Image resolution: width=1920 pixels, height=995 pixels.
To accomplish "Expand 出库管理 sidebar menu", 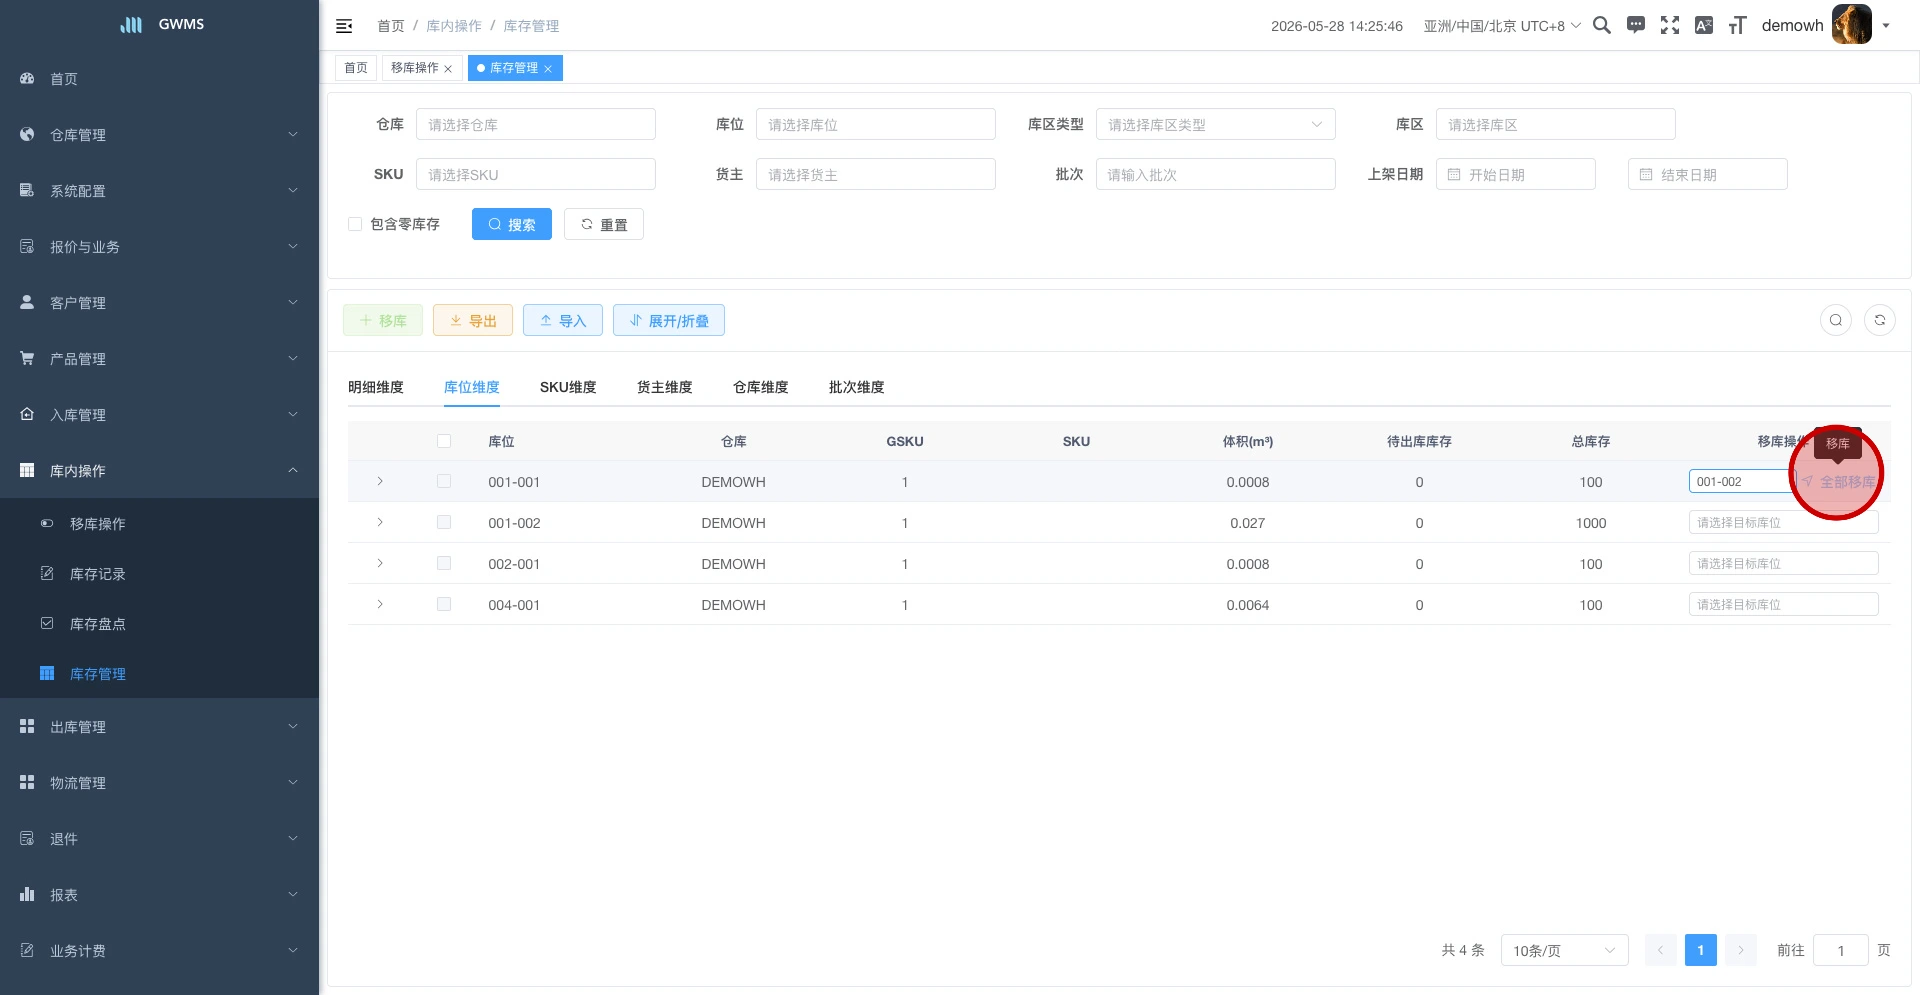I will (160, 727).
